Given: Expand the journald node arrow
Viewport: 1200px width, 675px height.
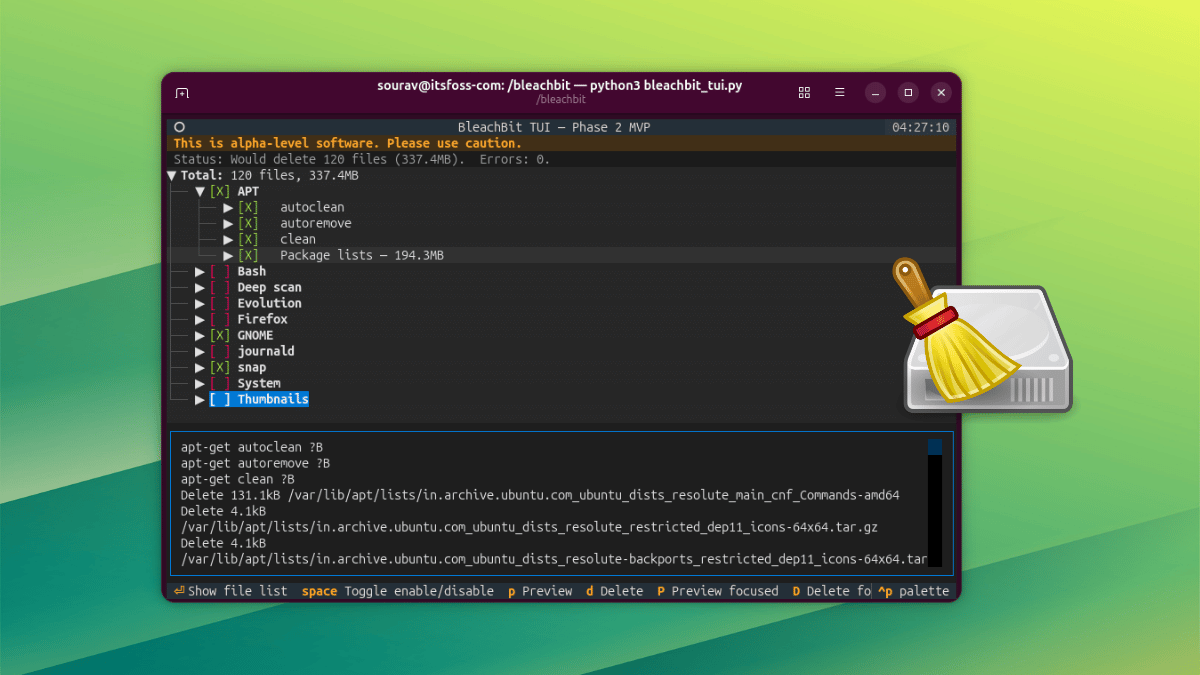Looking at the screenshot, I should point(200,351).
